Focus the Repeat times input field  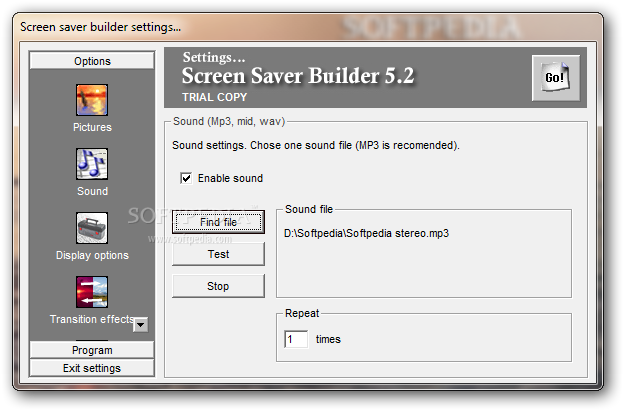[x=296, y=339]
